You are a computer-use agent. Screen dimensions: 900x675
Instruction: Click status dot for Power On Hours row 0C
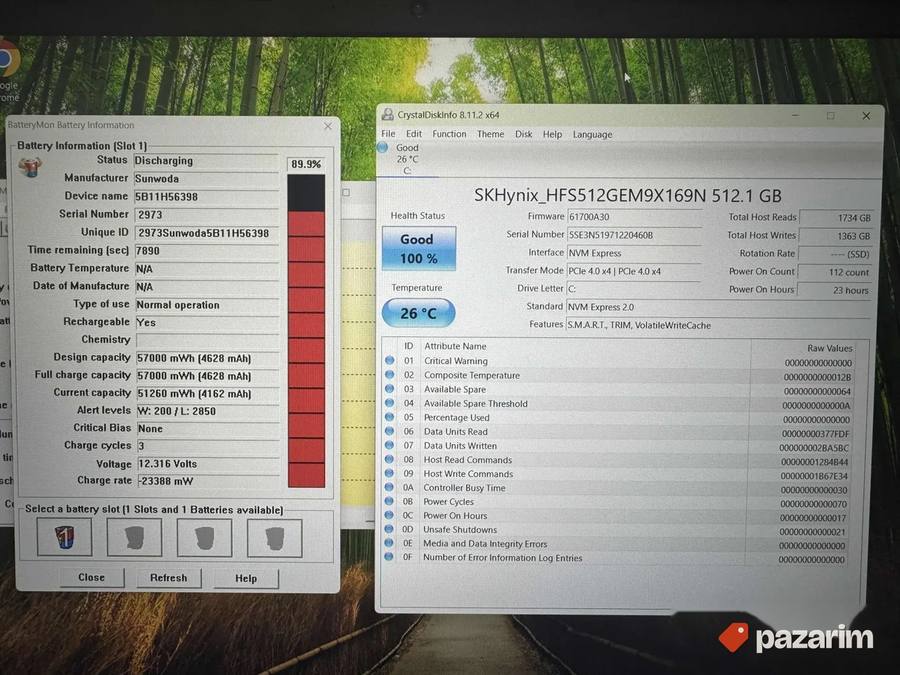click(x=390, y=515)
